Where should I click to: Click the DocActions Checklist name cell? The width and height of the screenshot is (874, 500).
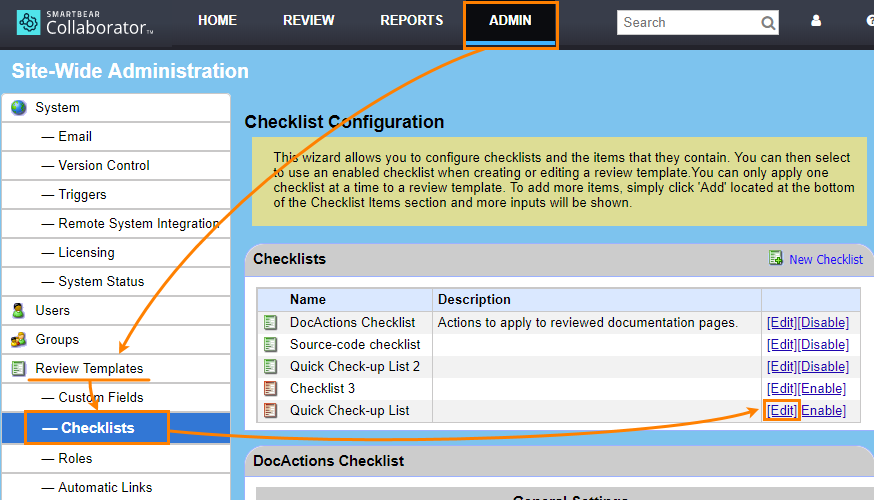pos(352,322)
